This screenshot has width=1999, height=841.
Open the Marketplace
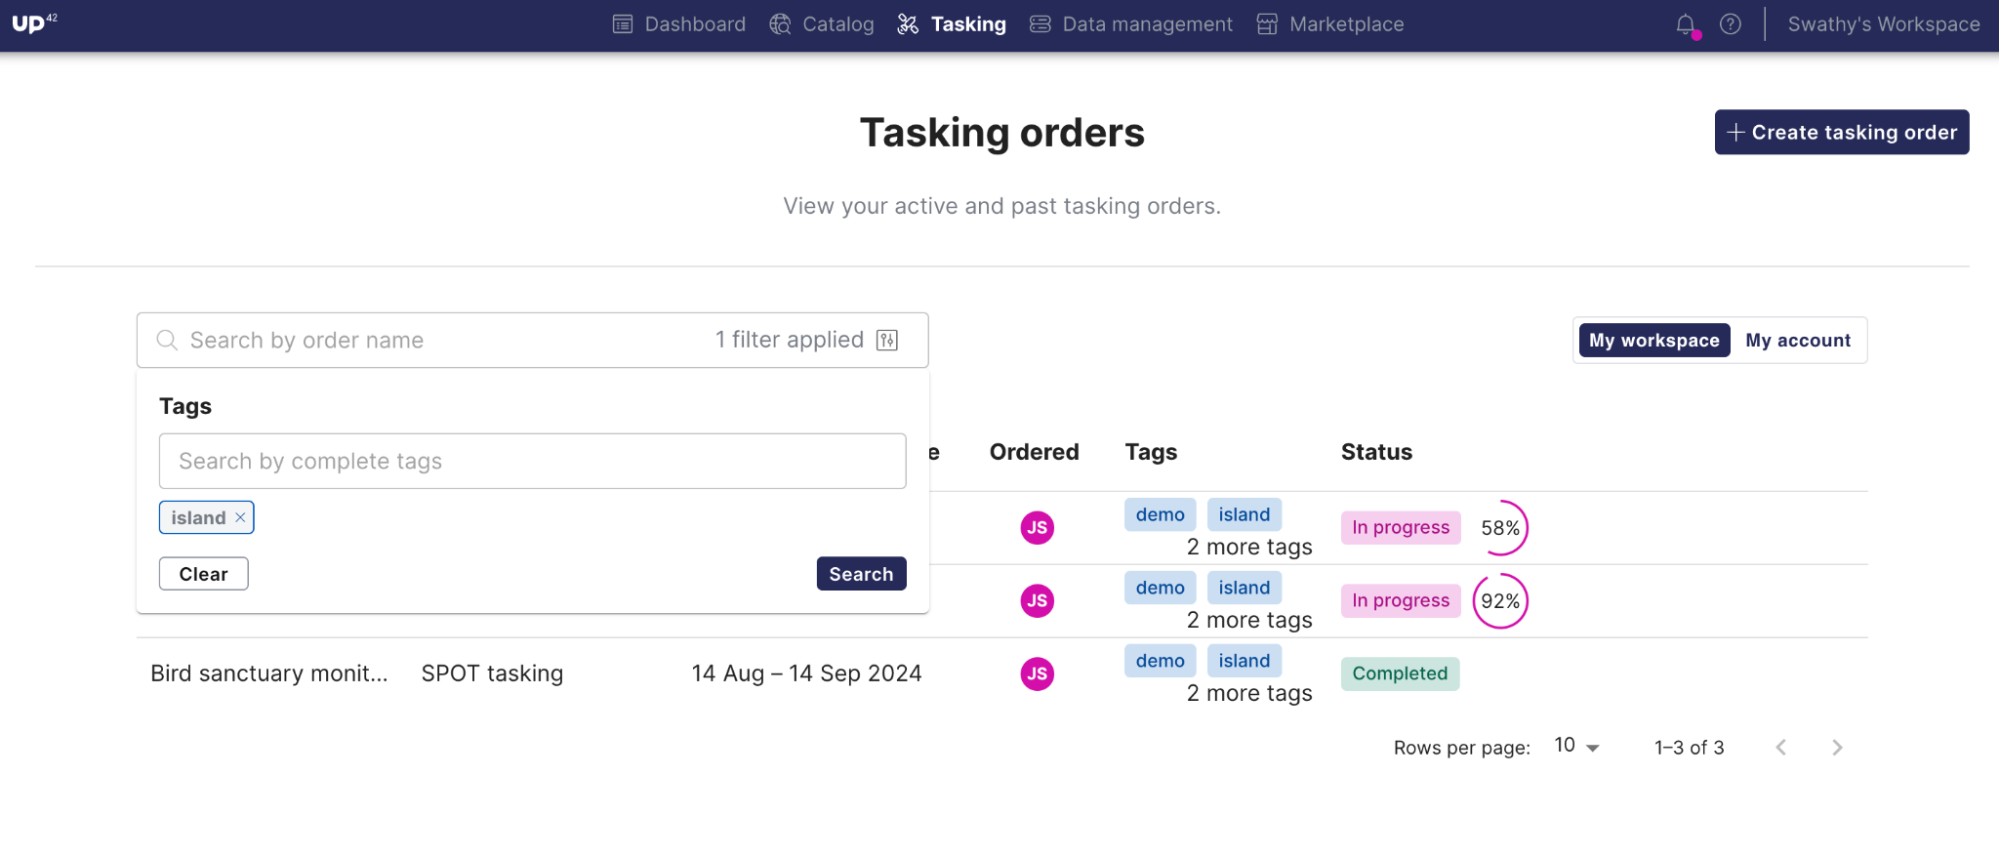coord(1330,24)
